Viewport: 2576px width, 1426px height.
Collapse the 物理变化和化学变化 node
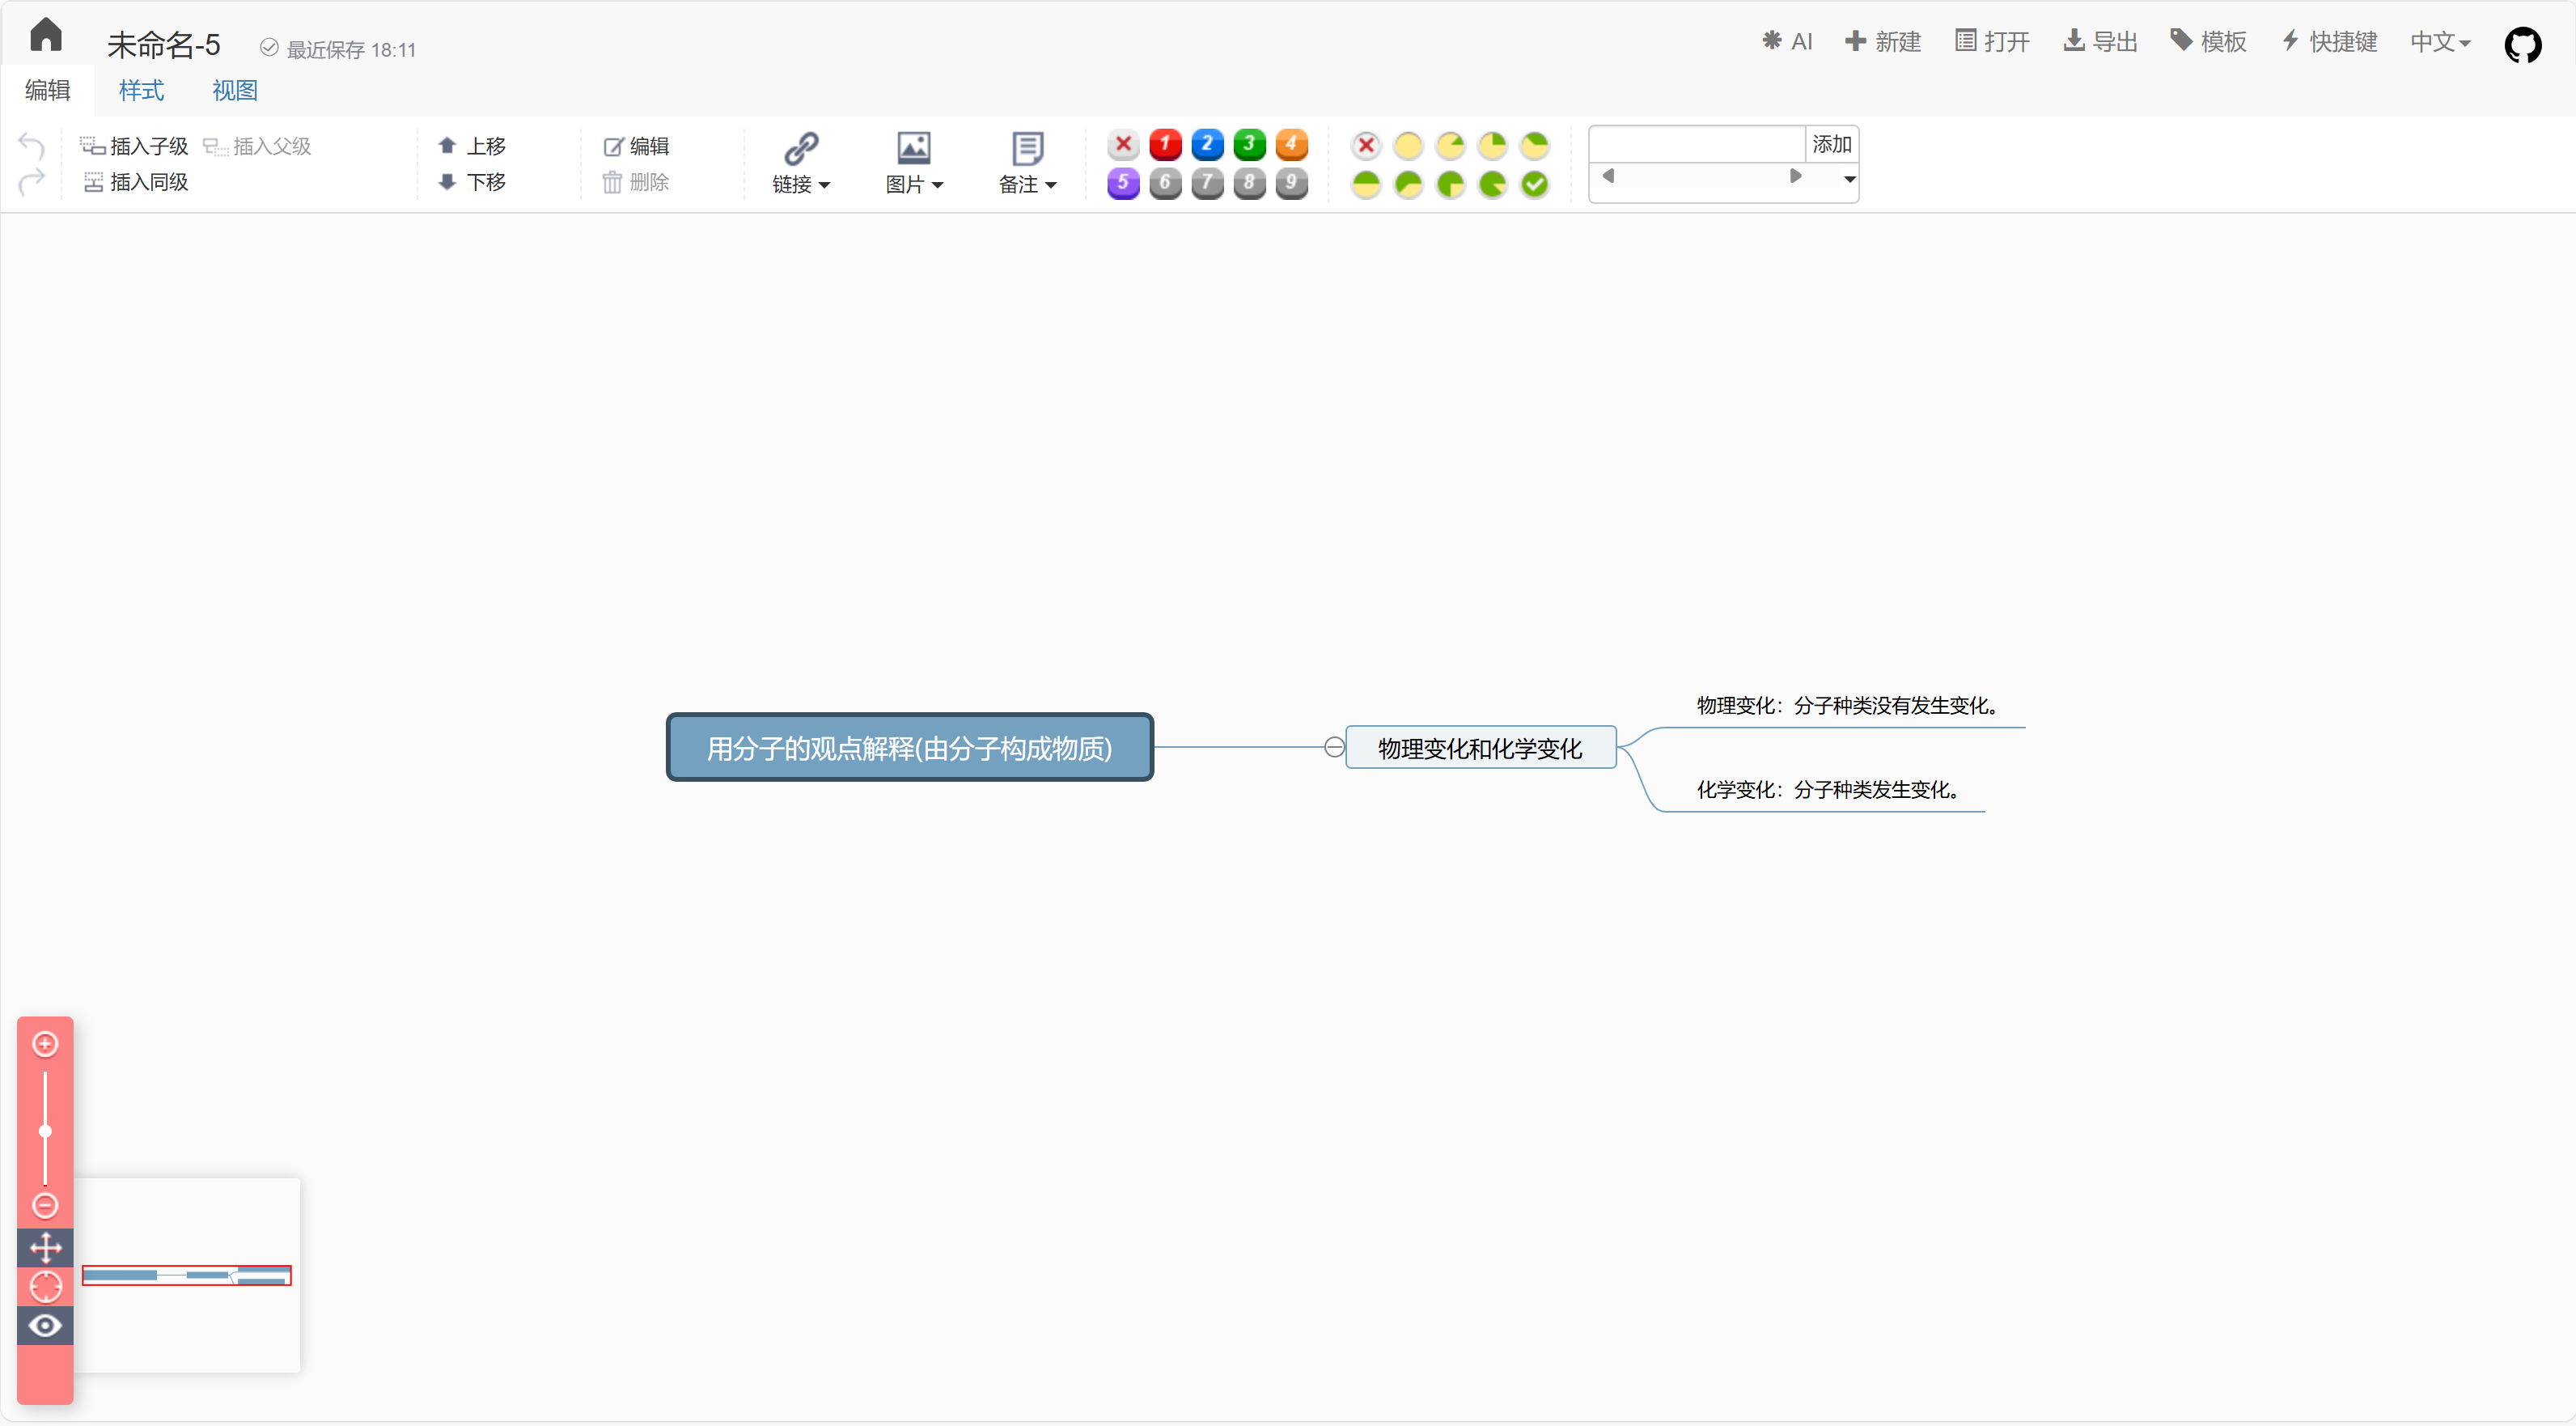pos(1333,747)
